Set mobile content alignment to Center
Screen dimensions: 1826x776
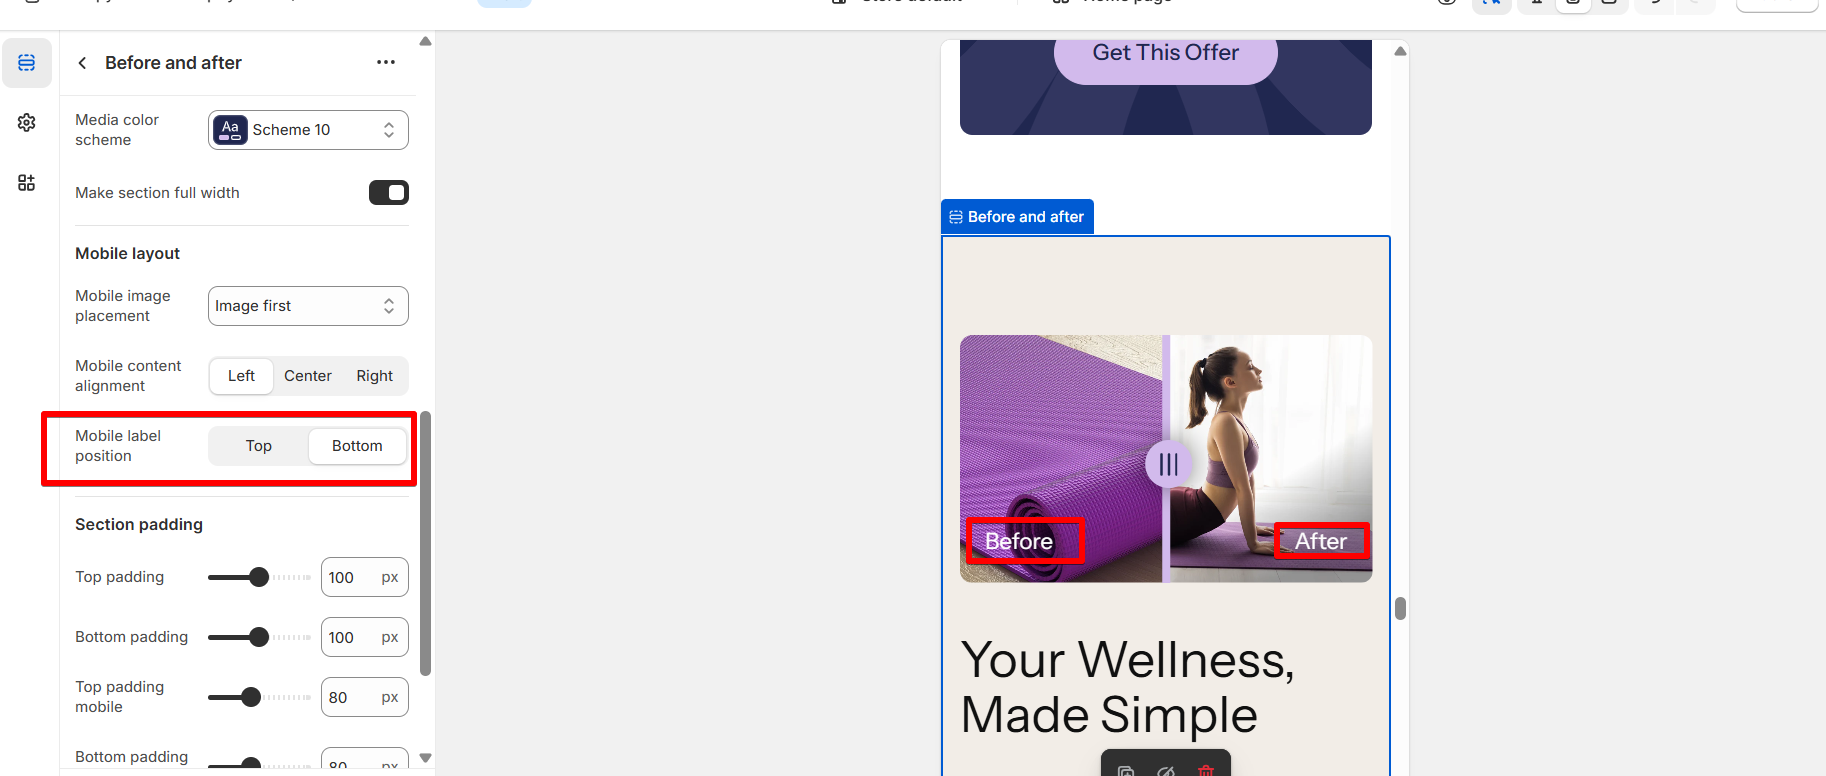pyautogui.click(x=308, y=376)
